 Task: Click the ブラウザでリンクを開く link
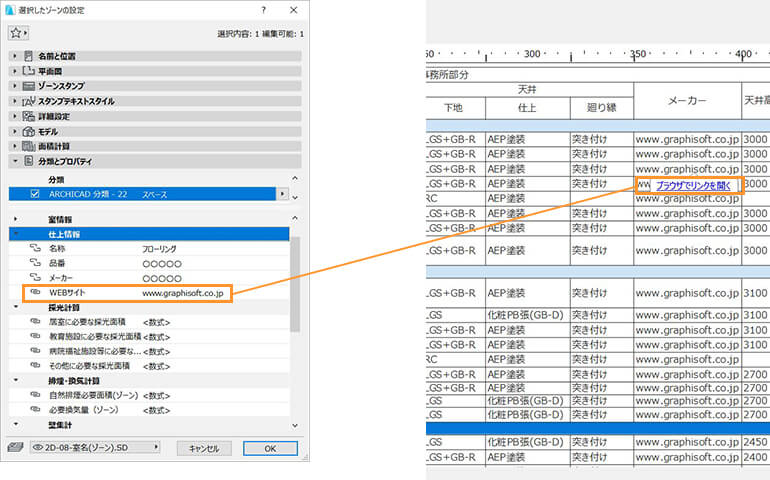[x=697, y=185]
